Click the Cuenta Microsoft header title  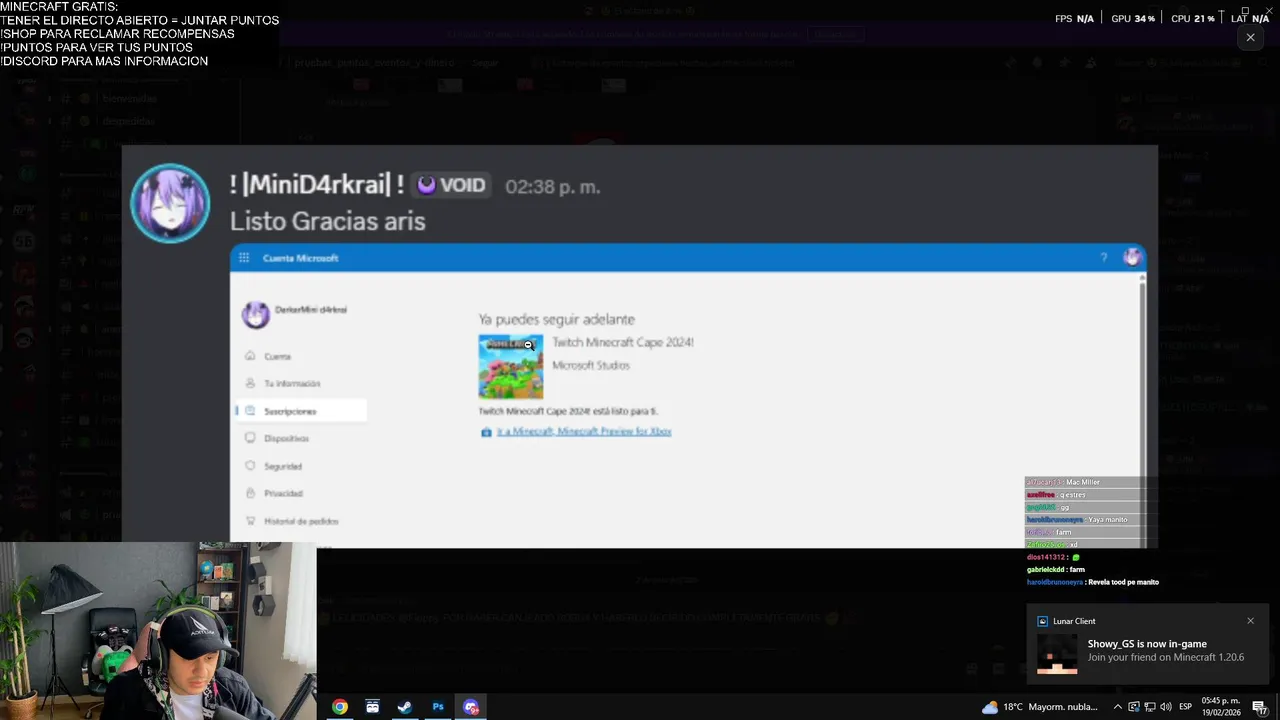tap(300, 258)
